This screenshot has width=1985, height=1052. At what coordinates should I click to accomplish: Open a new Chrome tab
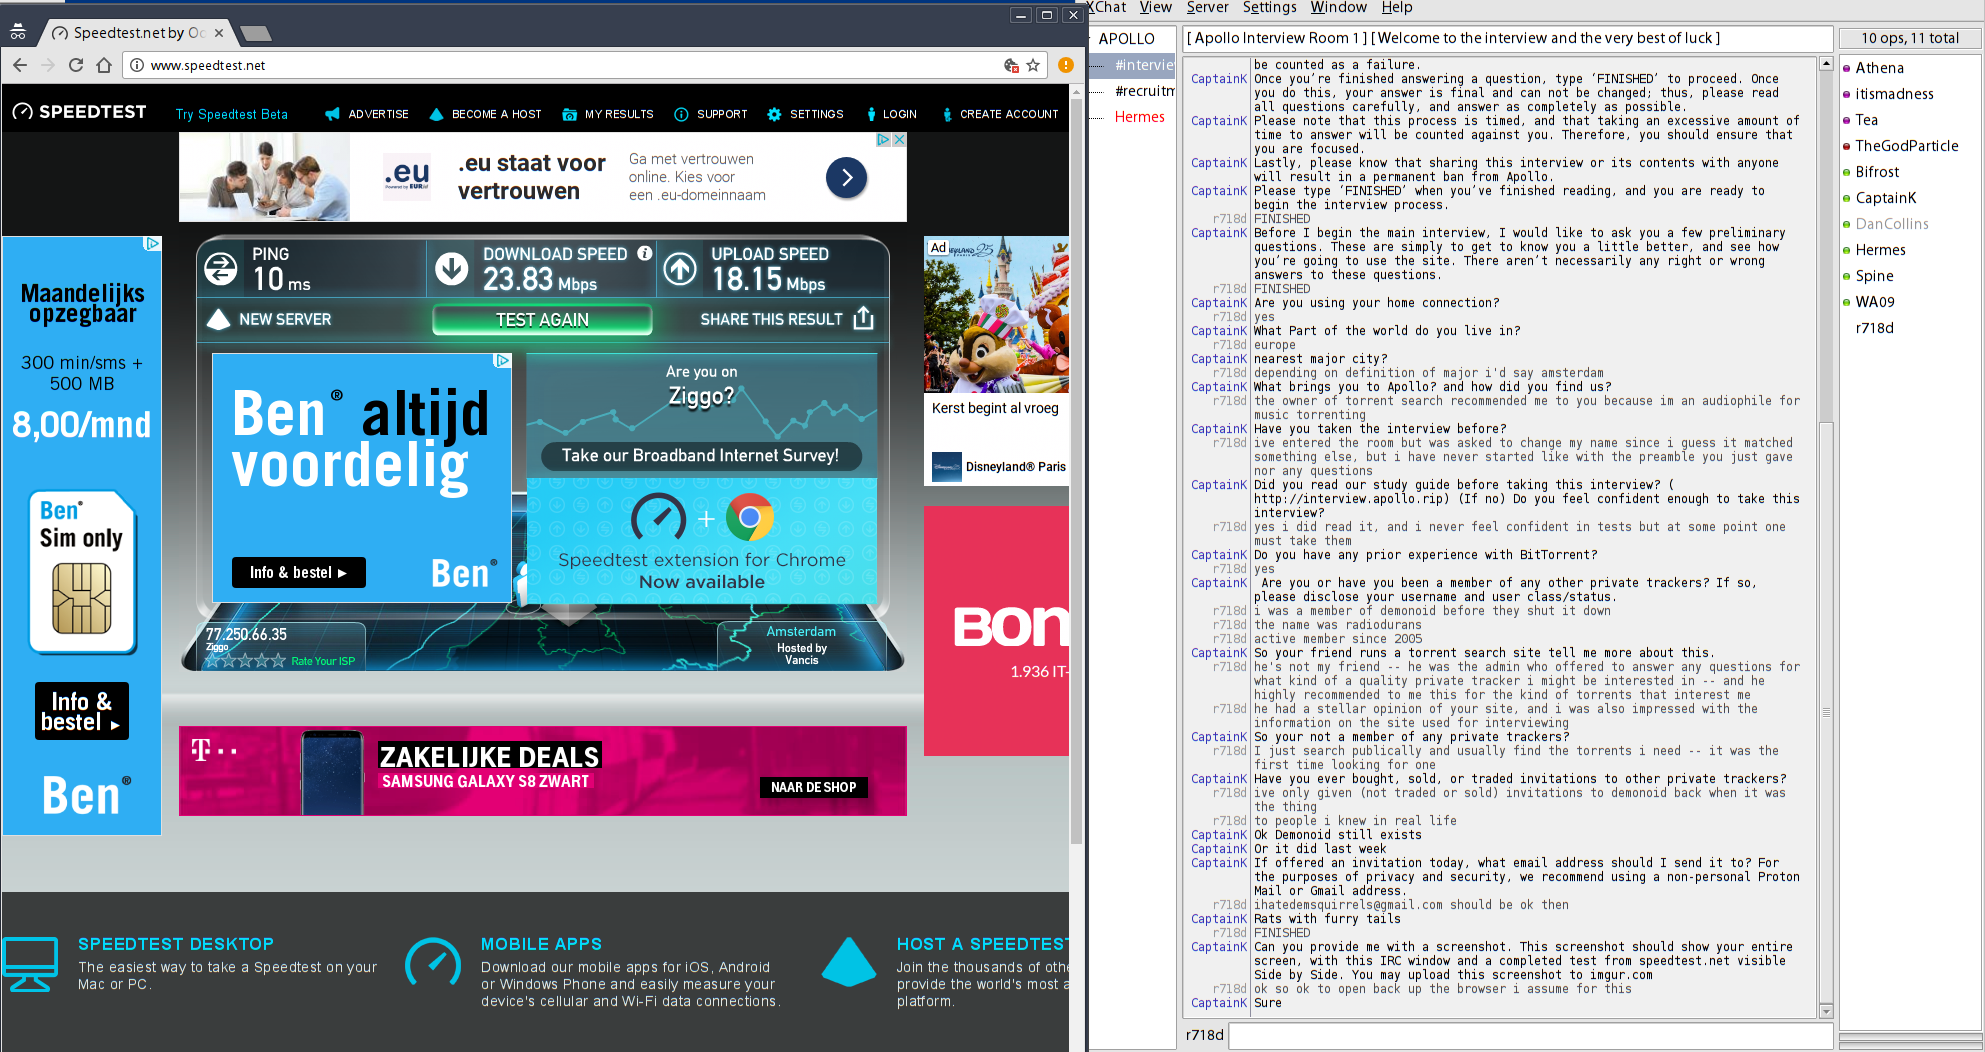[x=256, y=33]
